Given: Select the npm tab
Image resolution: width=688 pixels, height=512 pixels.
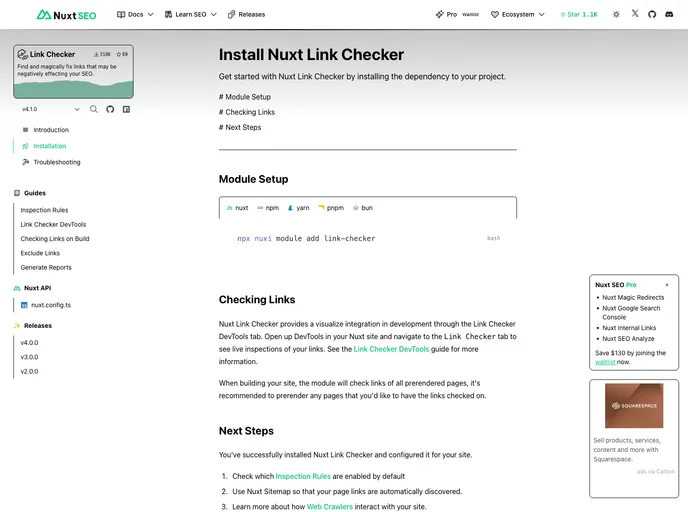Looking at the screenshot, I should [x=268, y=208].
